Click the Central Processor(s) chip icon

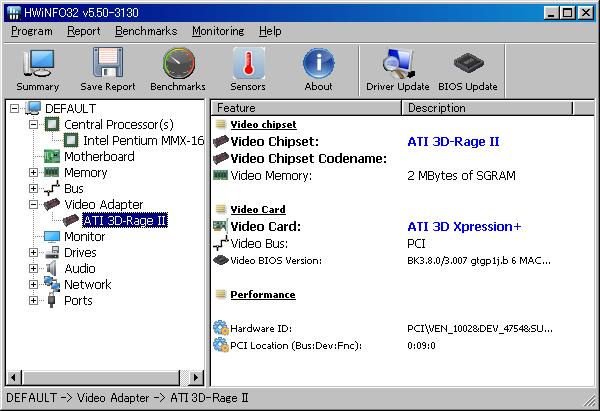(52, 124)
